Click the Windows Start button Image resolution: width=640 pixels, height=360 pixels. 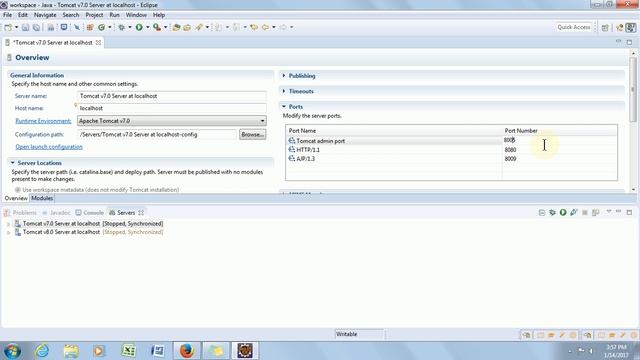coord(12,351)
